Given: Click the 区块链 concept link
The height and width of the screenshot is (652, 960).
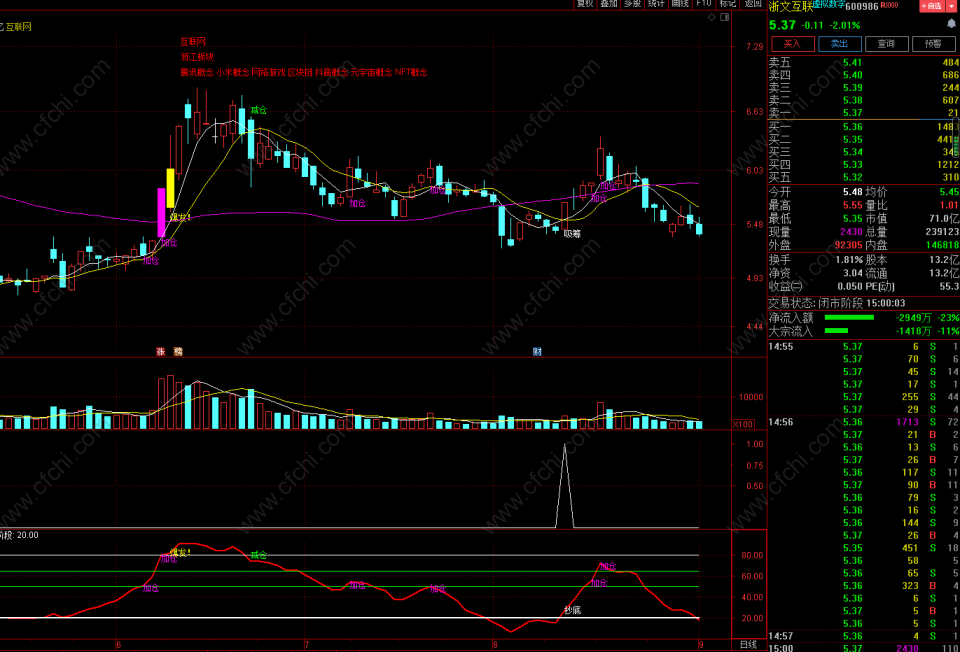Looking at the screenshot, I should point(301,72).
